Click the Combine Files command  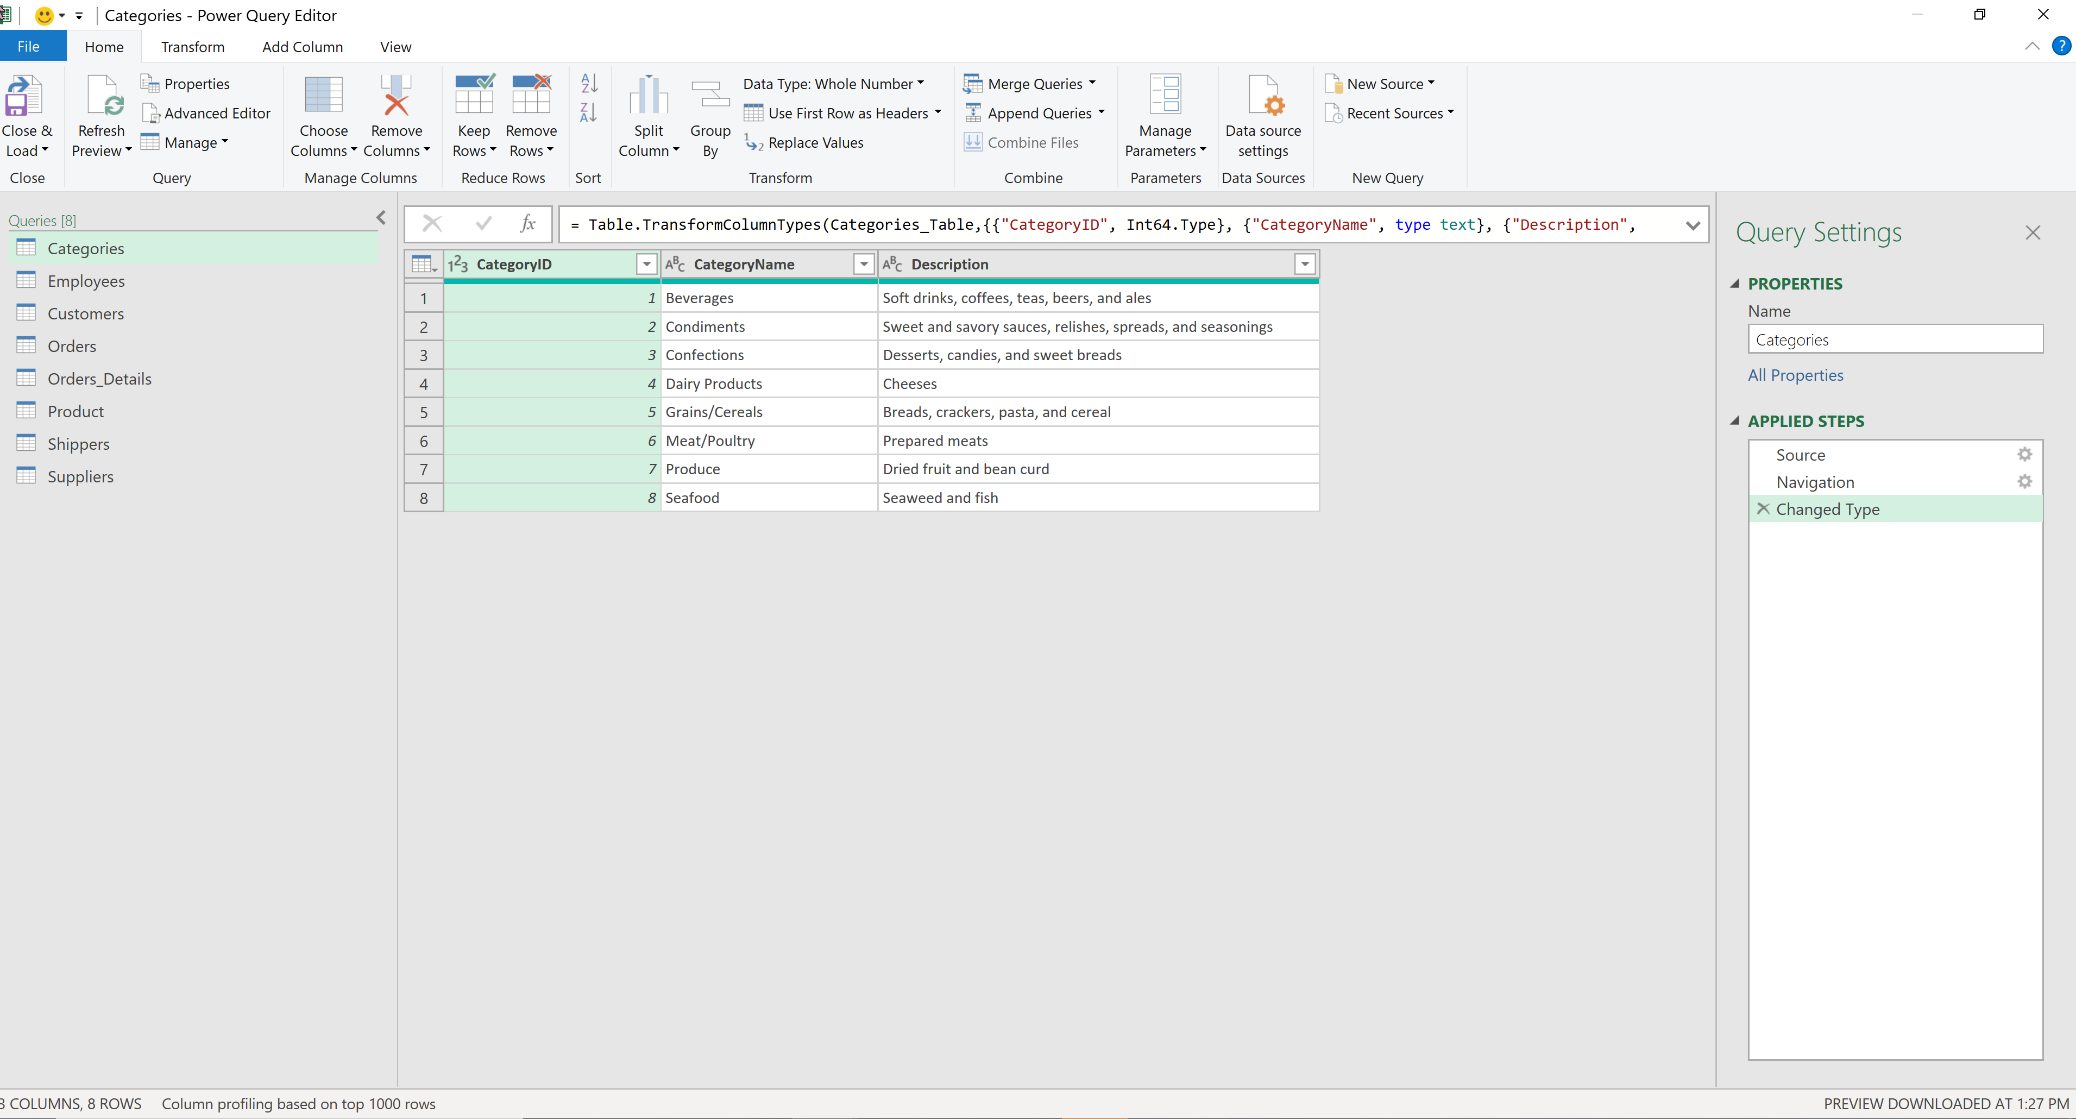(1021, 143)
